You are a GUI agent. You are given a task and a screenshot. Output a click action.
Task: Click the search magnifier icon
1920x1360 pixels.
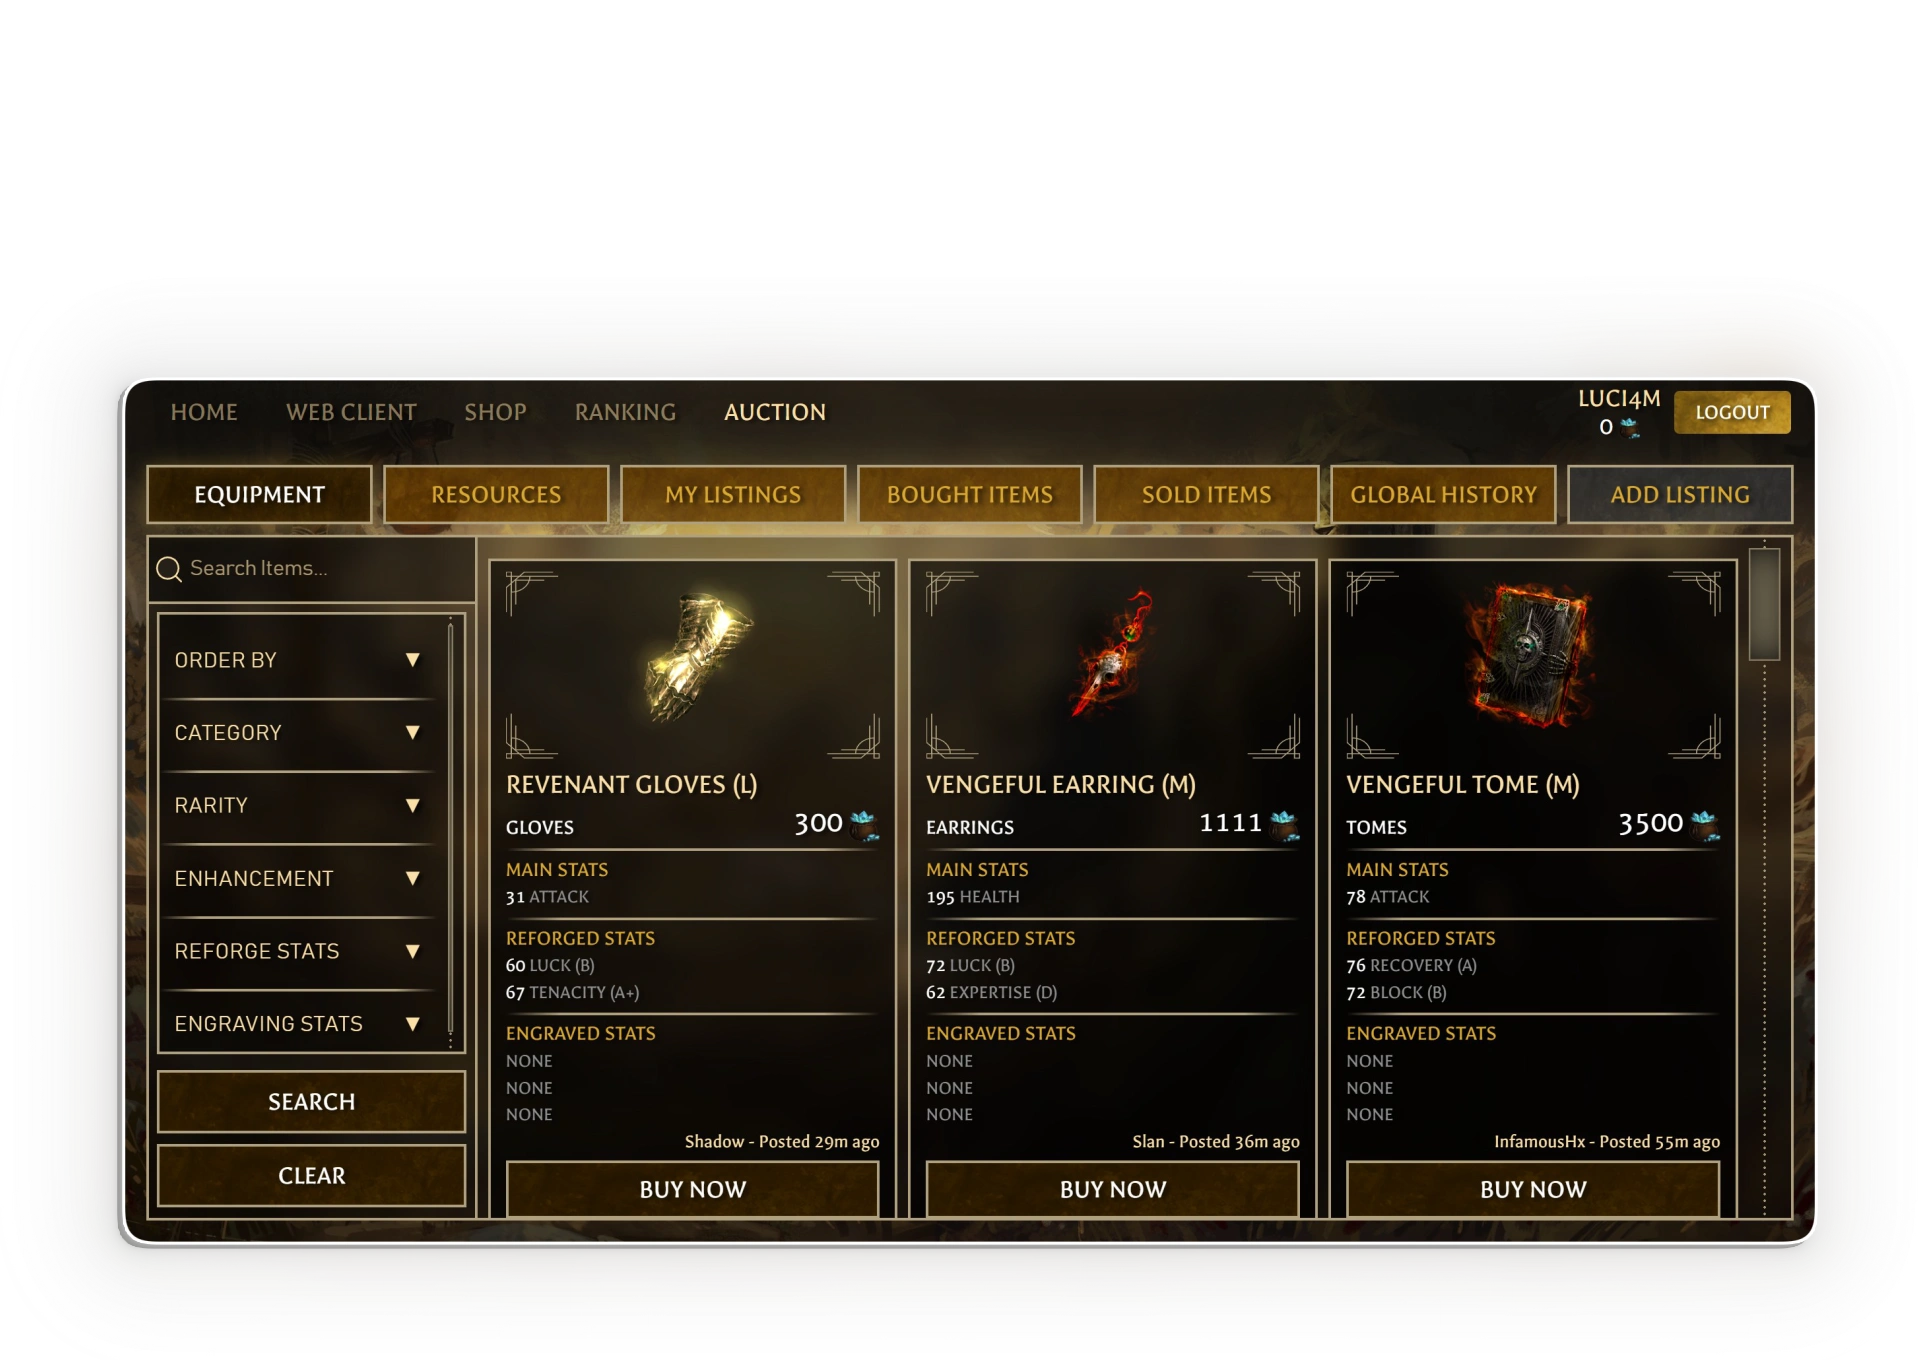pyautogui.click(x=169, y=569)
